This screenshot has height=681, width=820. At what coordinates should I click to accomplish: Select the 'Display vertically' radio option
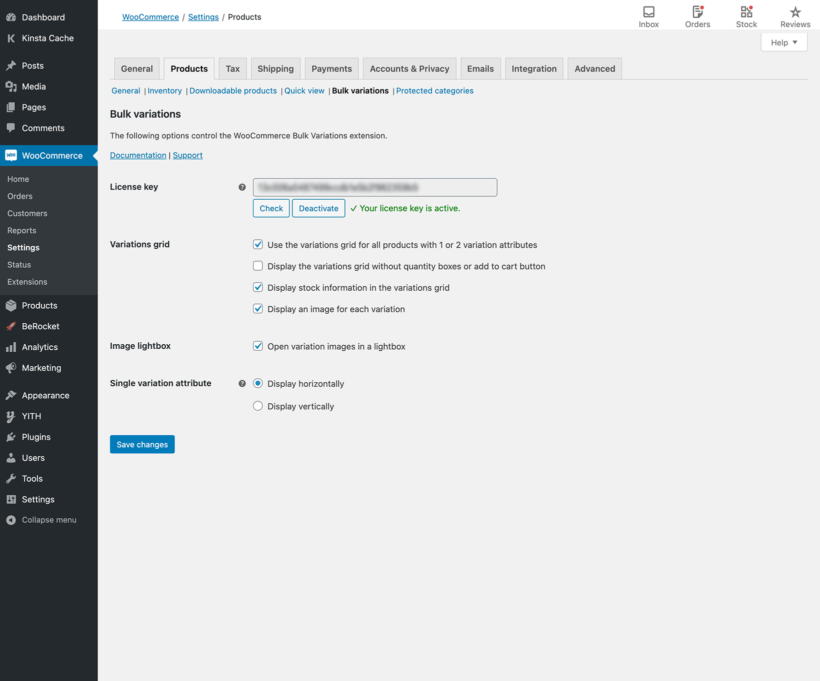pos(258,406)
